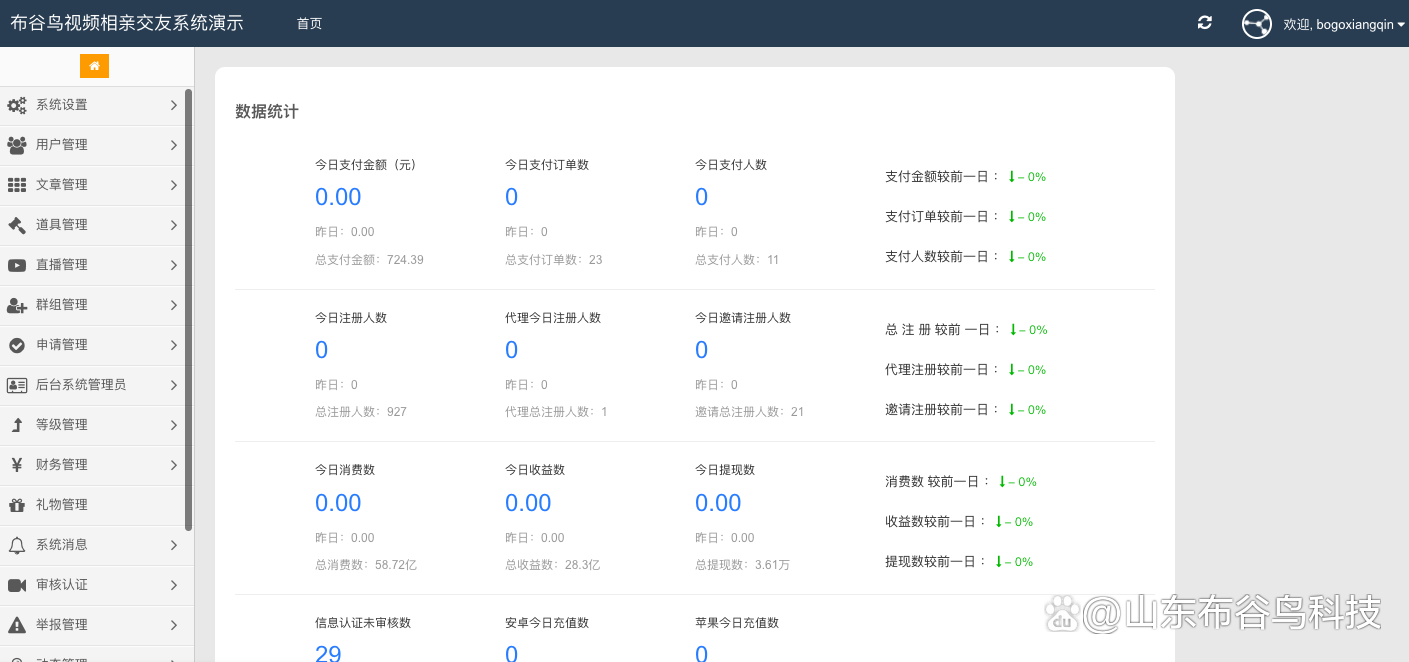1409x662 pixels.
Task: Click the ID card icon beside 后台系统管理员
Action: 17,385
